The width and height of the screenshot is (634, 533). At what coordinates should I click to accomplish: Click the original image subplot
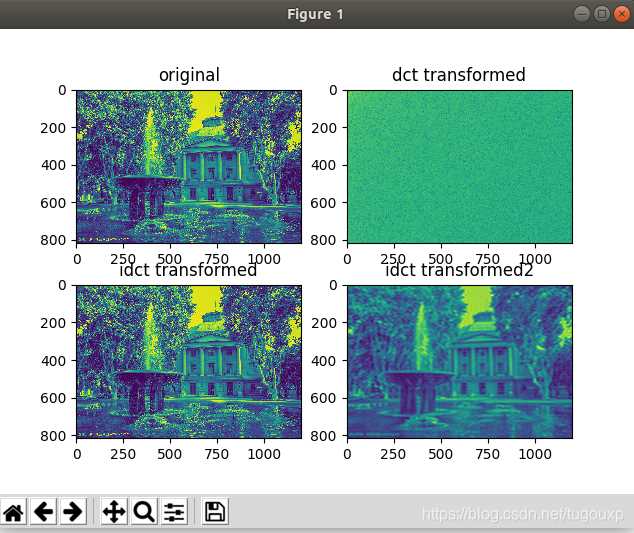point(189,166)
